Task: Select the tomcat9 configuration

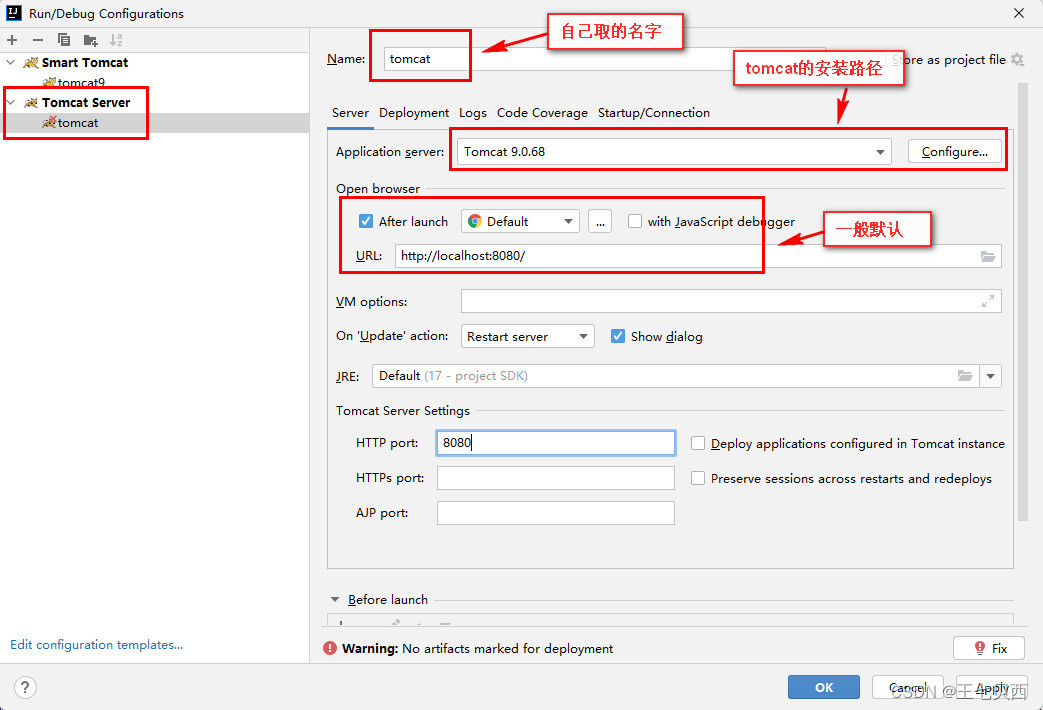Action: point(81,83)
